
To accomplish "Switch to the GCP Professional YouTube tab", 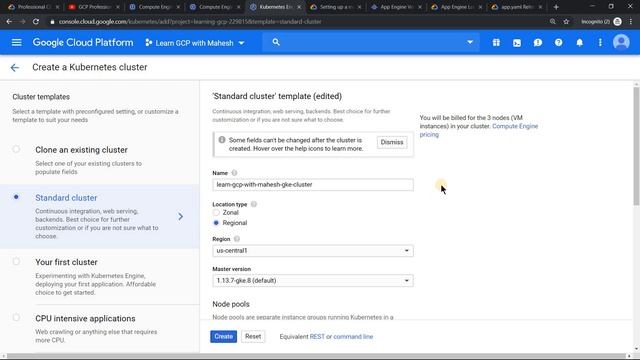I will 94,7.
